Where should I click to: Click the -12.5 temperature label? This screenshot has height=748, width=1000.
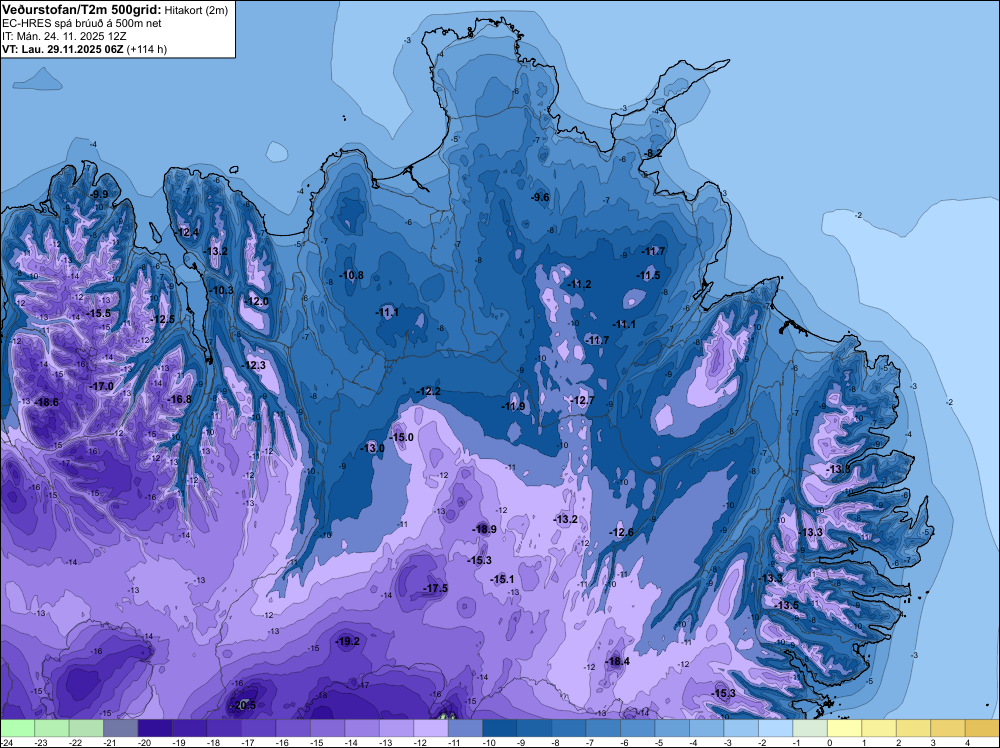coord(163,319)
